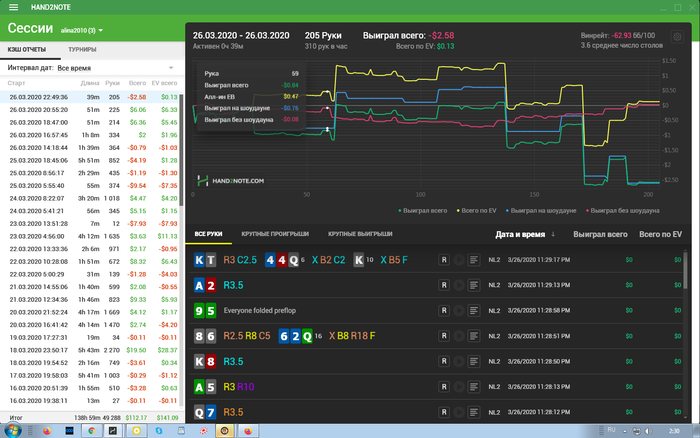Expand the 'Интервал дат' Все время dropdown
This screenshot has height=438, width=700.
tap(116, 68)
